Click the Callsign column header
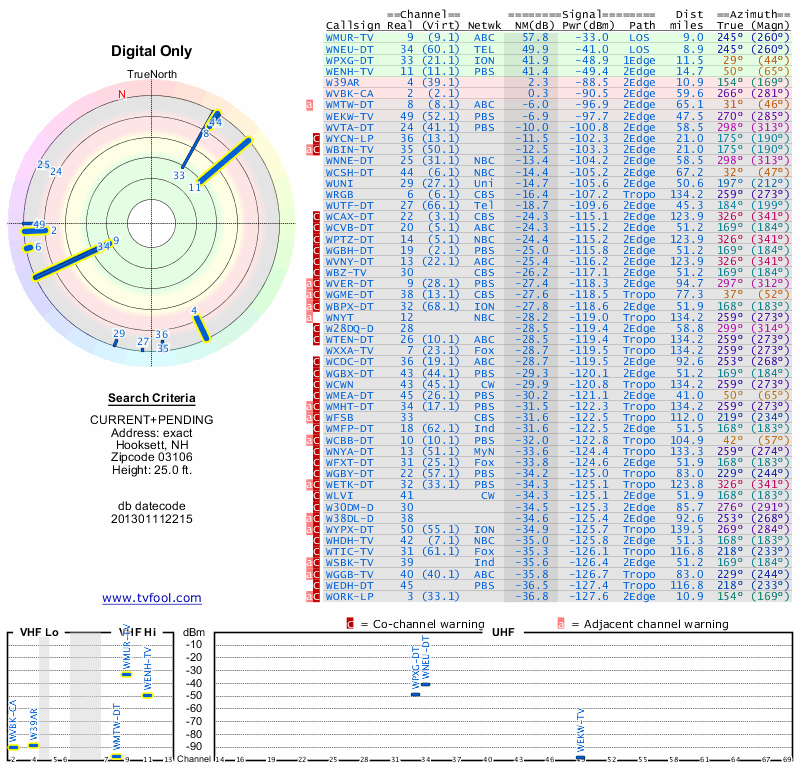This screenshot has height=768, width=800. point(353,25)
